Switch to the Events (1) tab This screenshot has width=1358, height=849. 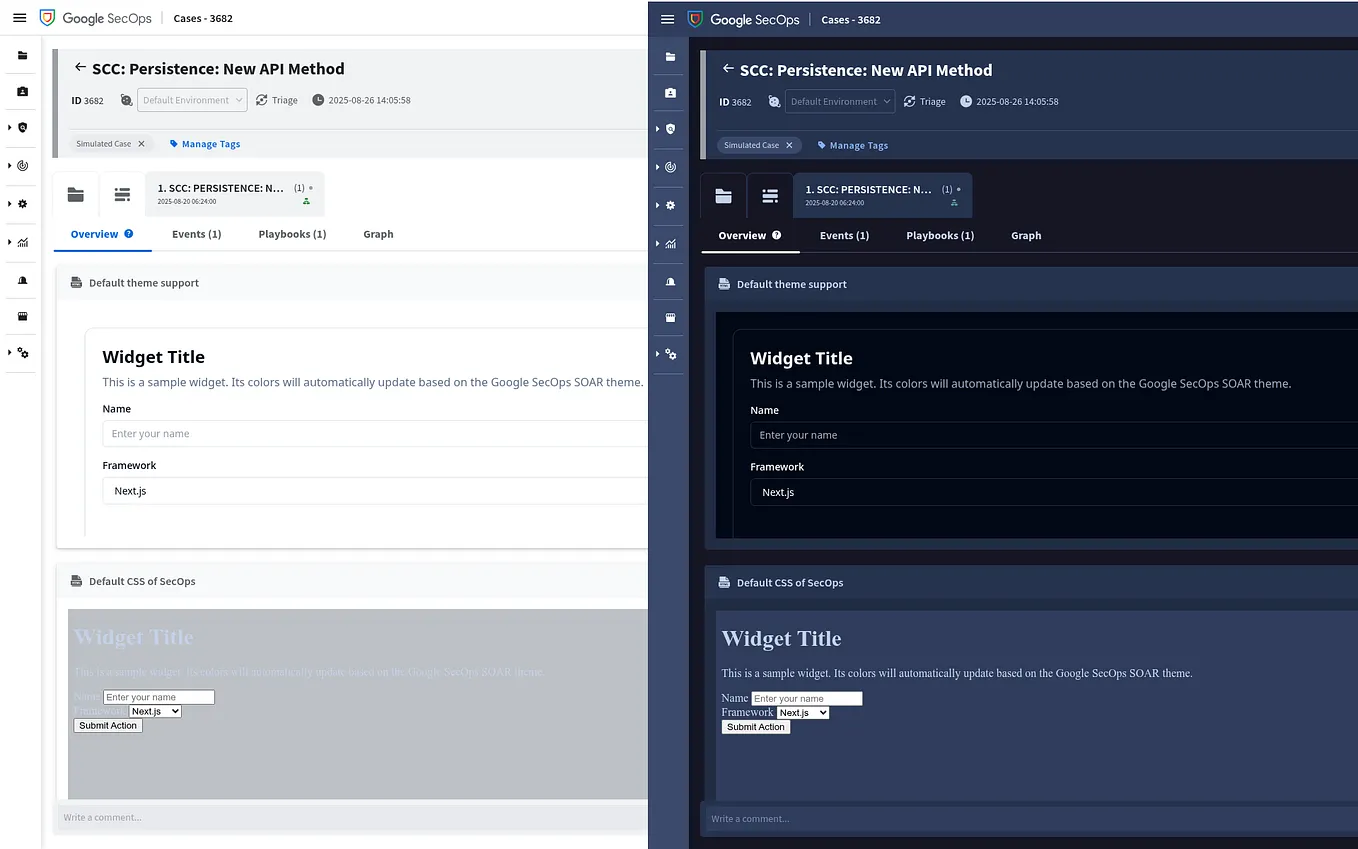point(196,234)
